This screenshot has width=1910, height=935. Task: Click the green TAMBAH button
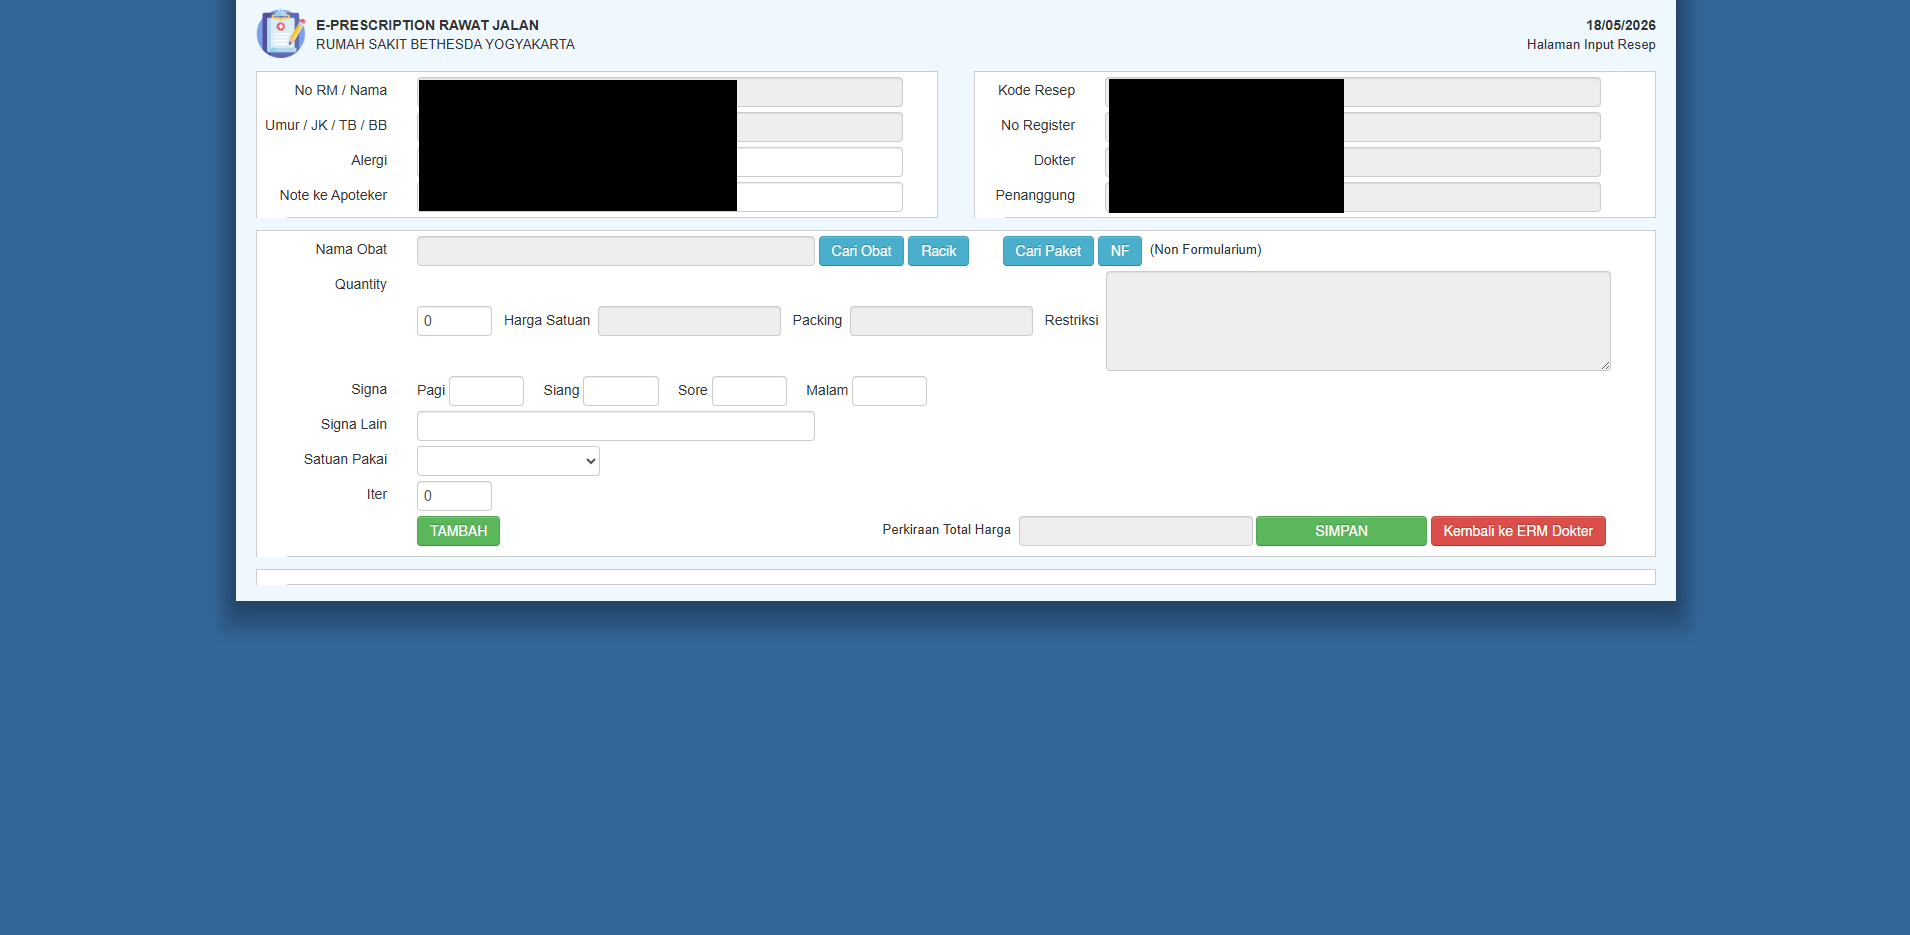[x=458, y=531]
